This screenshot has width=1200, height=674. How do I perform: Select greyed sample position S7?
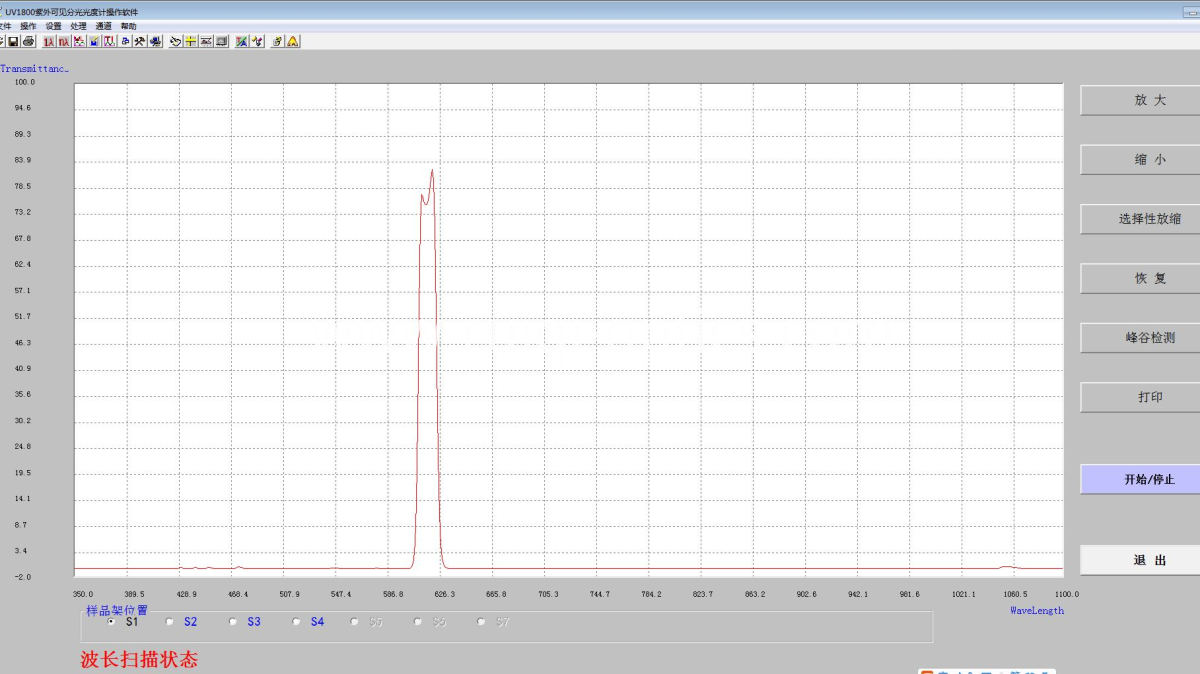481,622
